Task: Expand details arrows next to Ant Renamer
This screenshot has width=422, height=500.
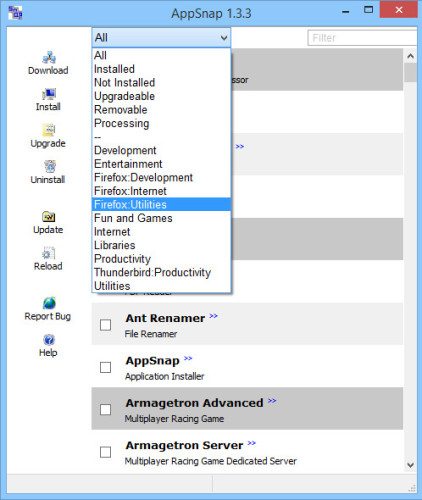Action: pyautogui.click(x=213, y=316)
